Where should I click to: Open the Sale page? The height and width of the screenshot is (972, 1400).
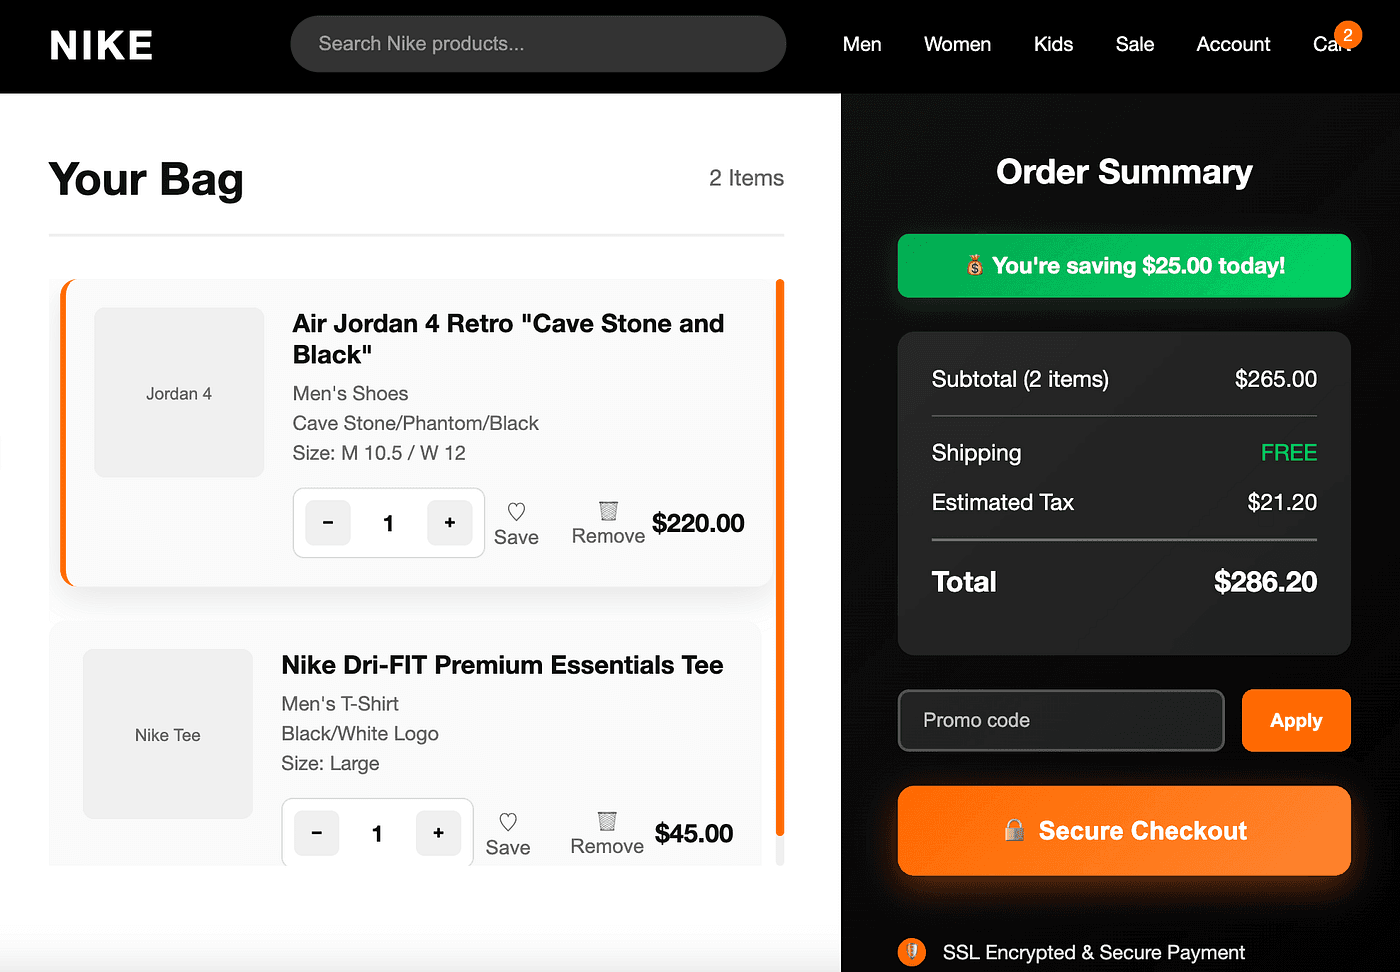(x=1135, y=44)
